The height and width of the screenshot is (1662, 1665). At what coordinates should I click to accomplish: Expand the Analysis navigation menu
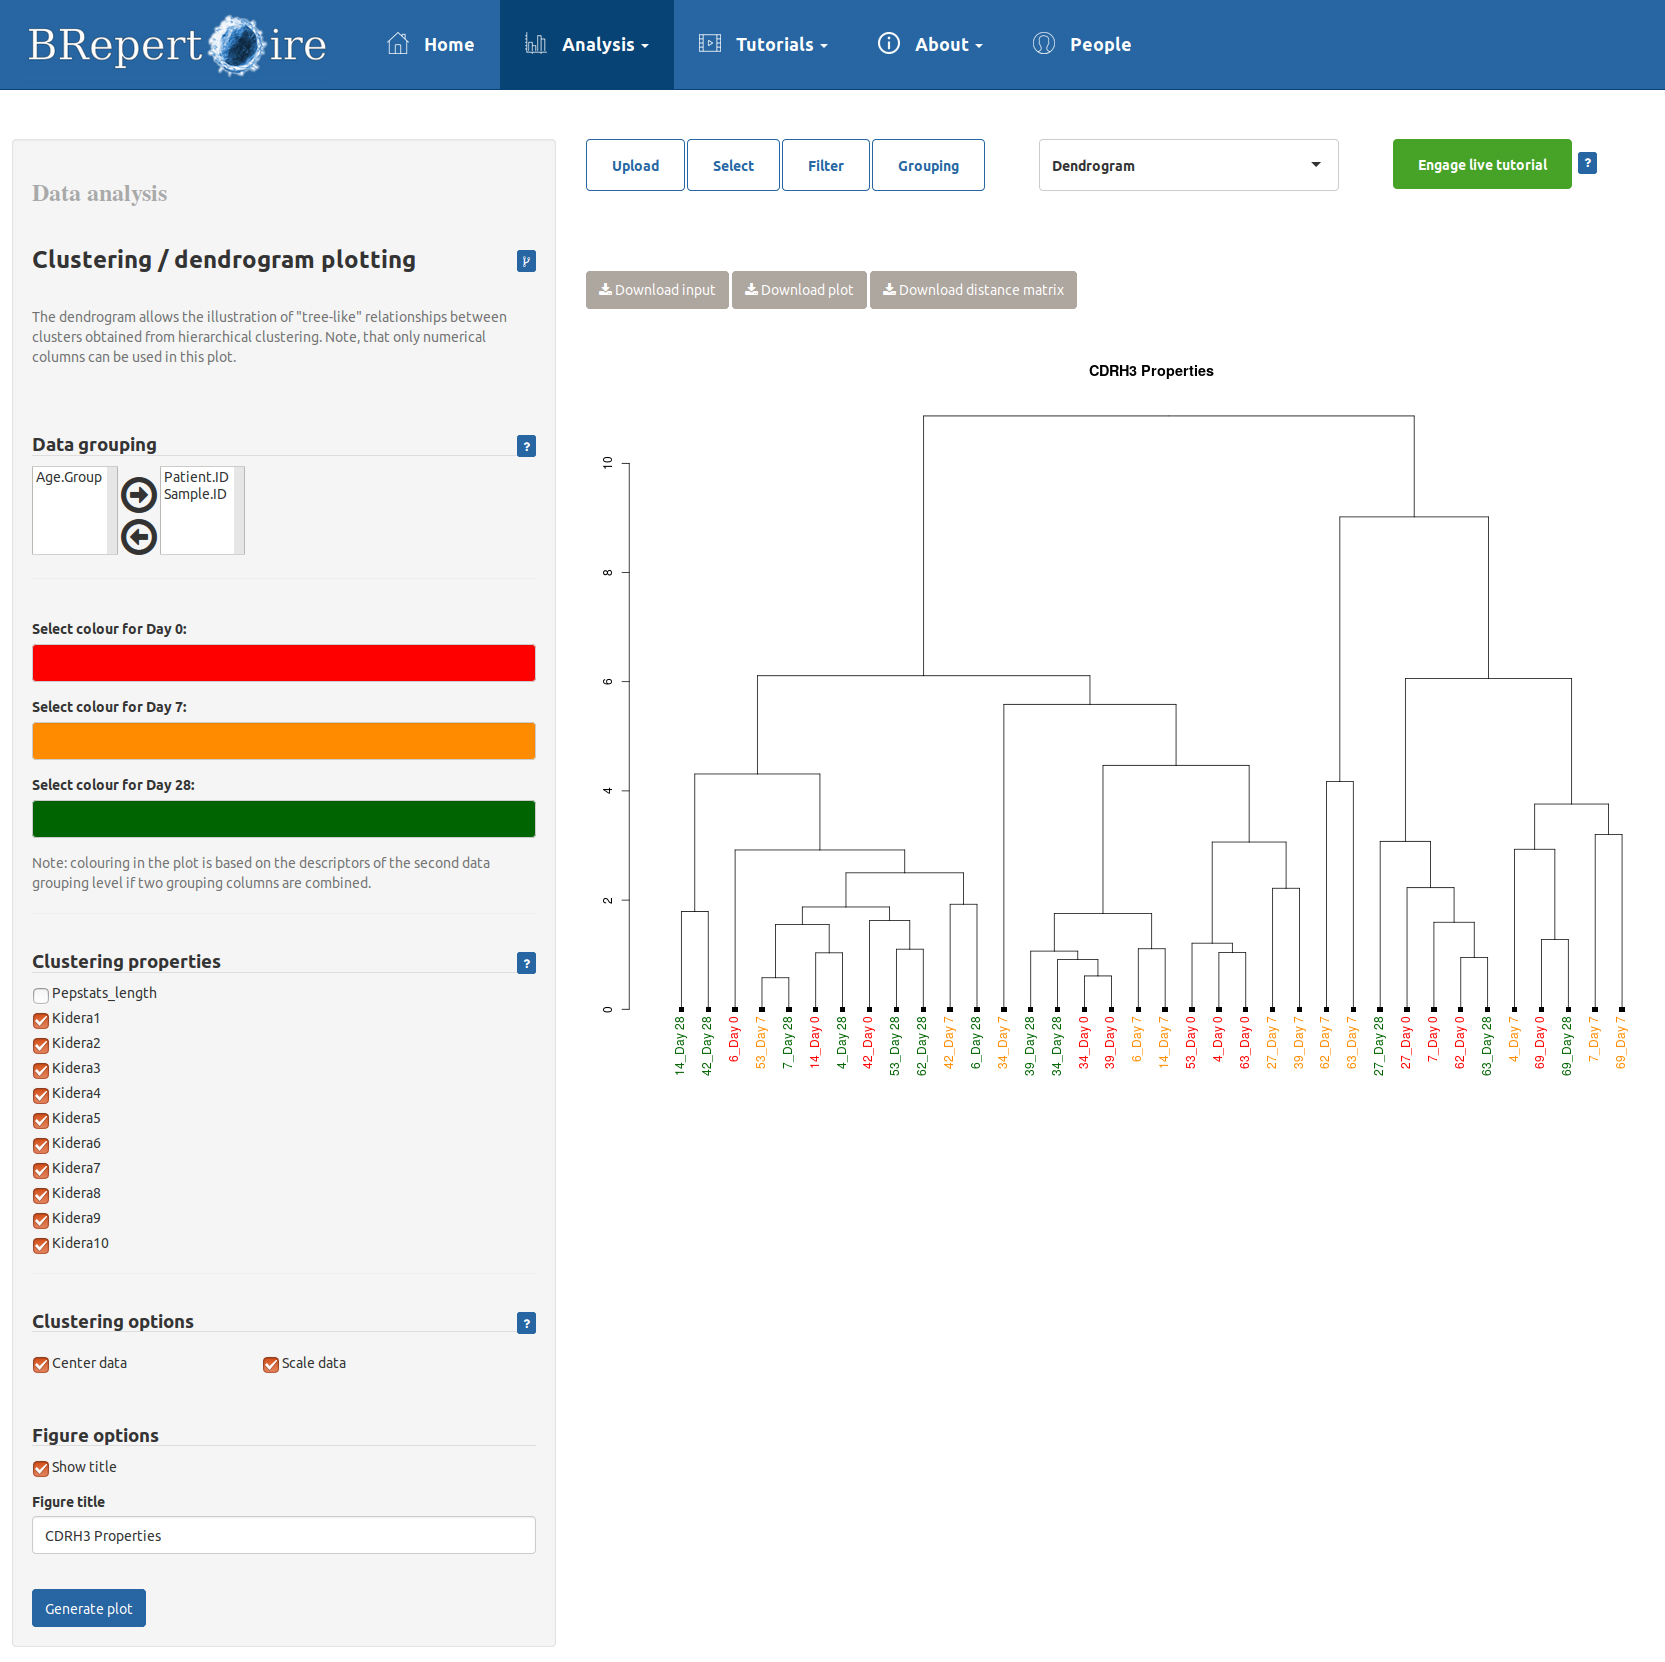[x=587, y=45]
